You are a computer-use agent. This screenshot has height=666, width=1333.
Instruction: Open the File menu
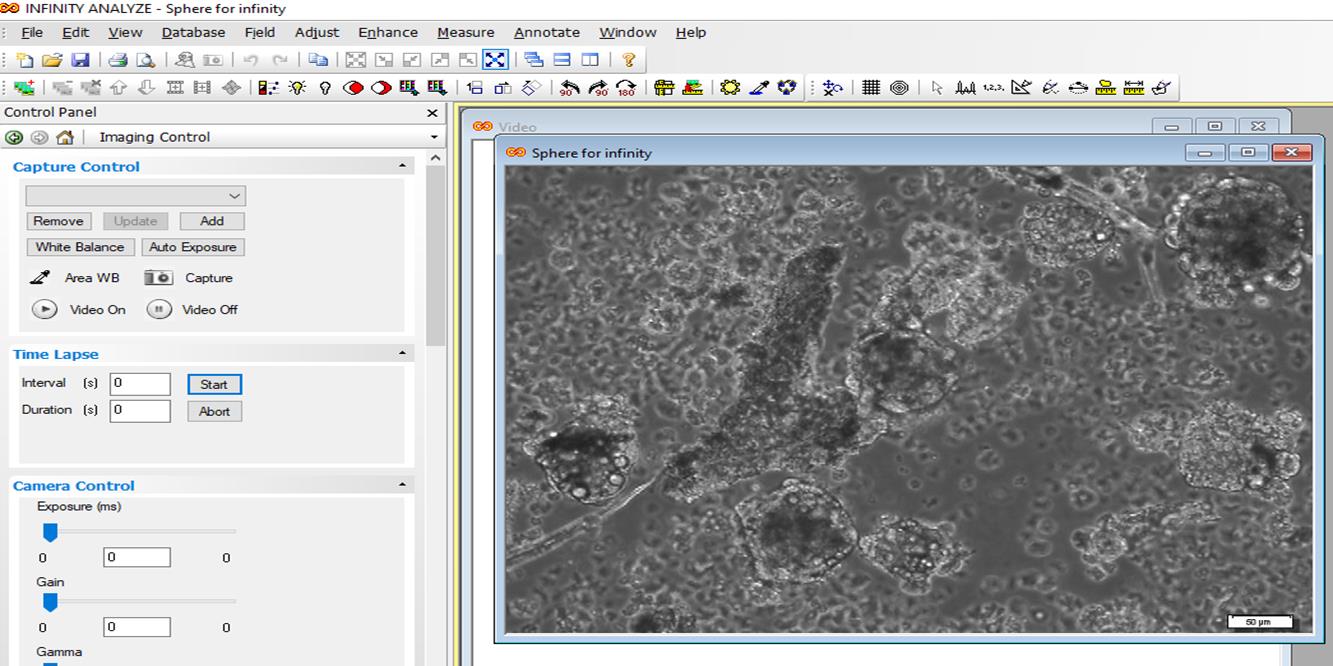pos(32,32)
